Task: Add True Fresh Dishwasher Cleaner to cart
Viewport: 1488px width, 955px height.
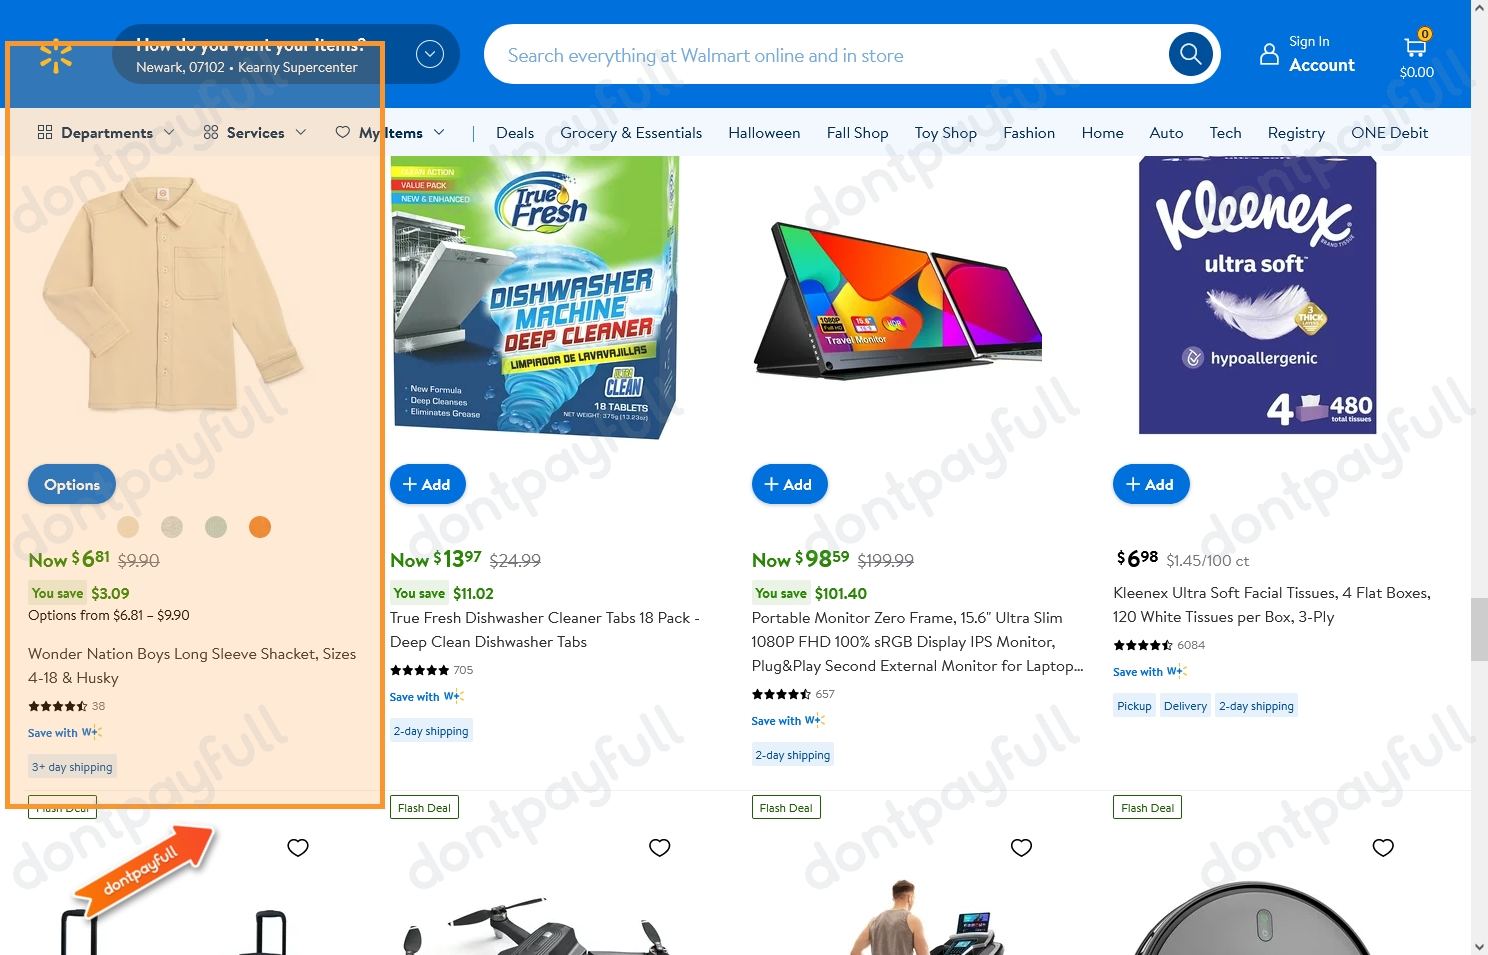Action: point(427,484)
